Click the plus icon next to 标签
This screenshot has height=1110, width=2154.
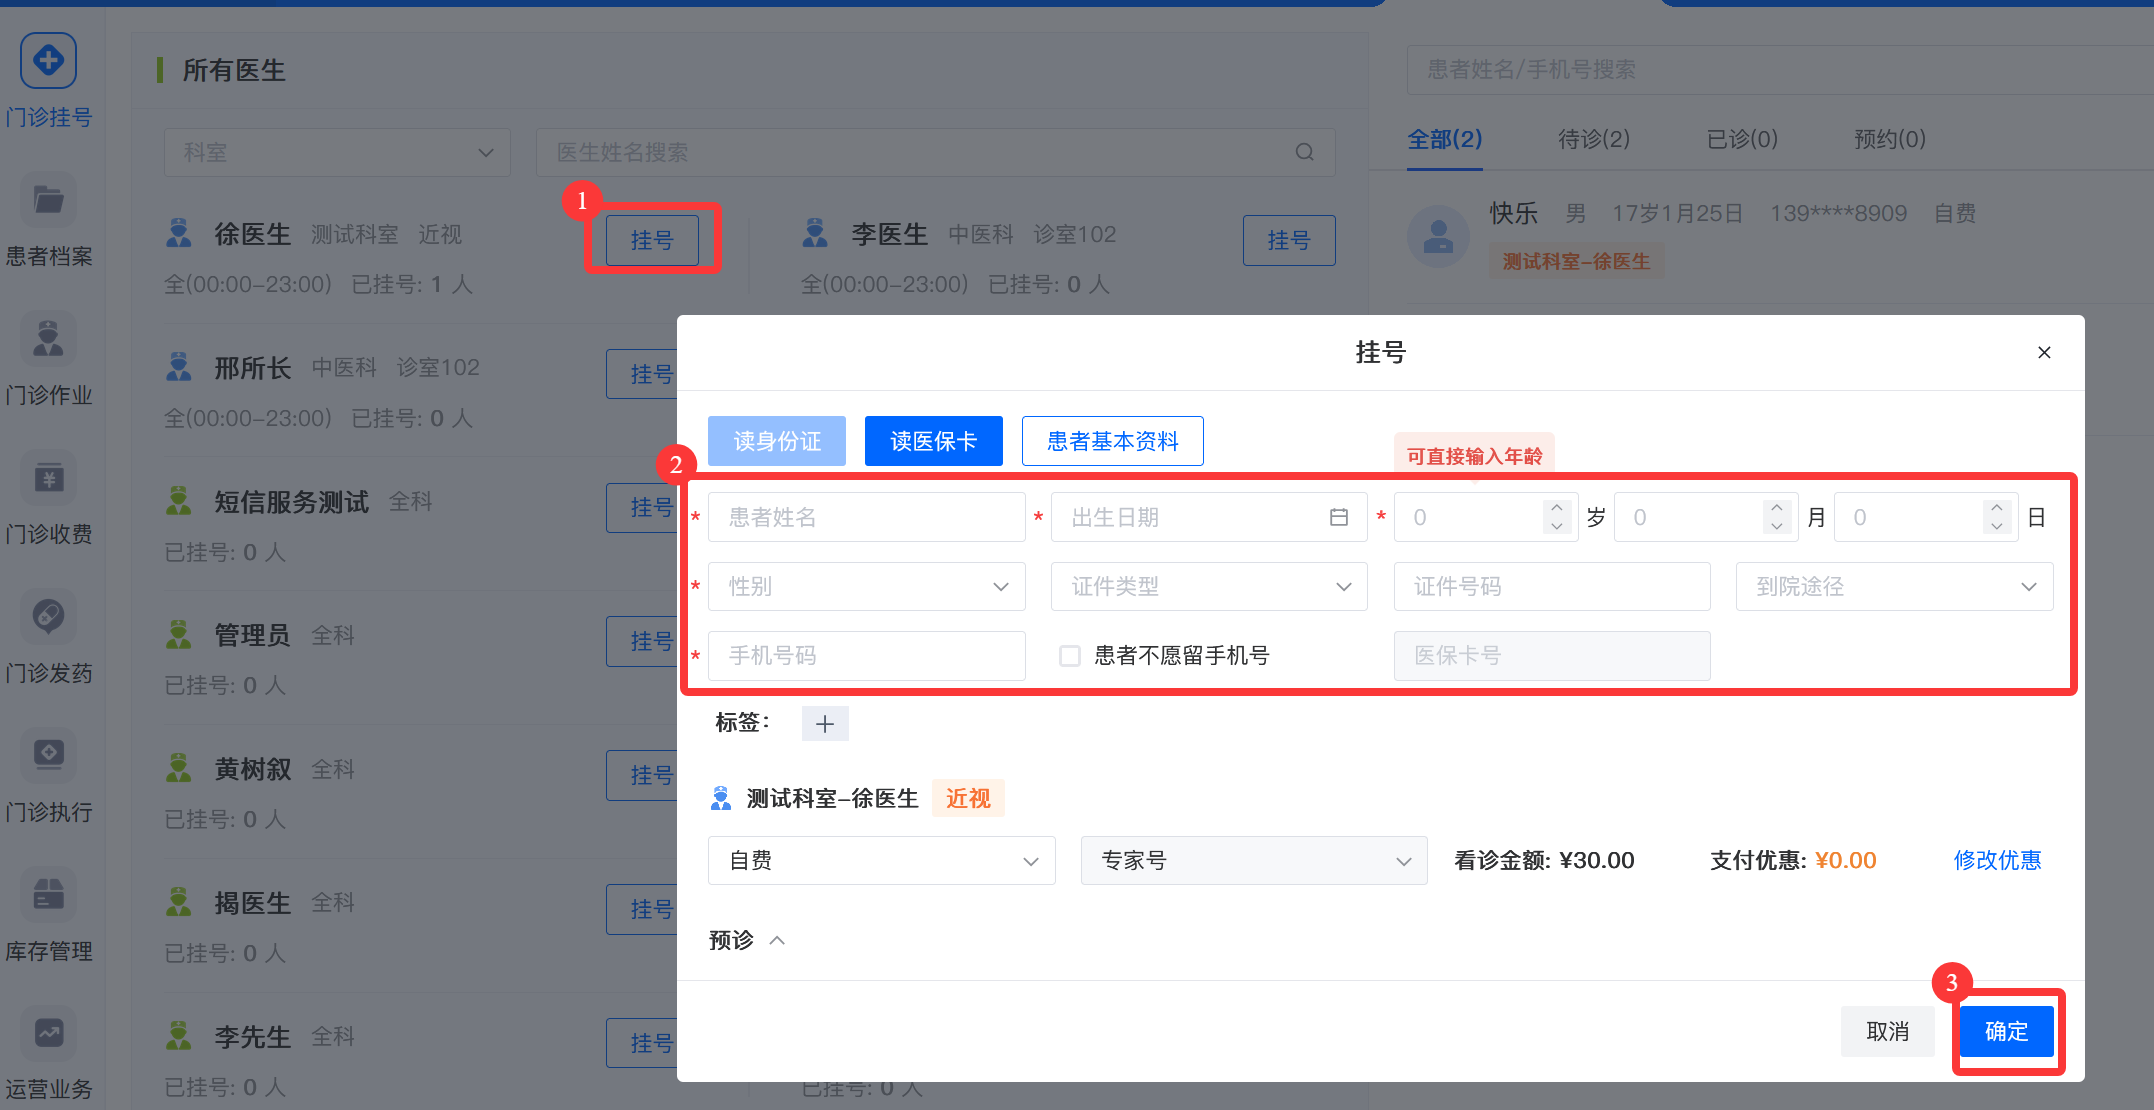click(x=825, y=723)
